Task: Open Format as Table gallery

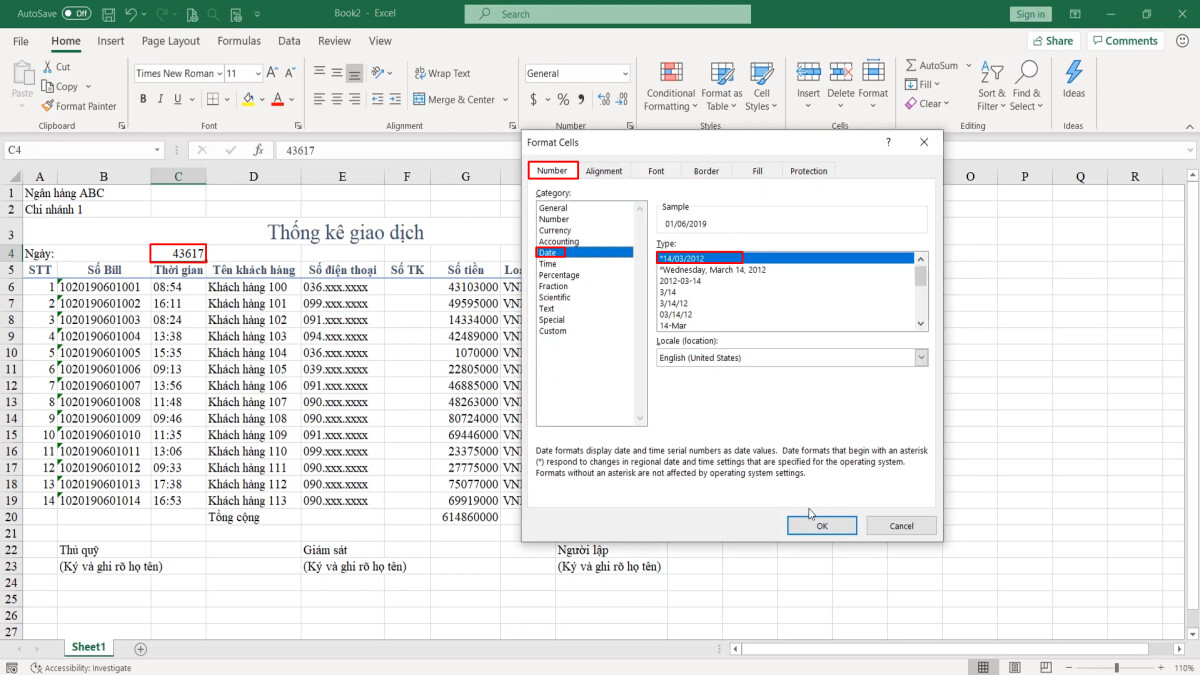Action: 722,87
